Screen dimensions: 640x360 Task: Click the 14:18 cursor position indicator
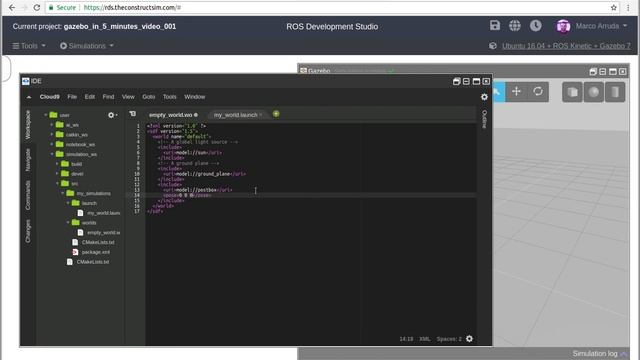(x=406, y=339)
